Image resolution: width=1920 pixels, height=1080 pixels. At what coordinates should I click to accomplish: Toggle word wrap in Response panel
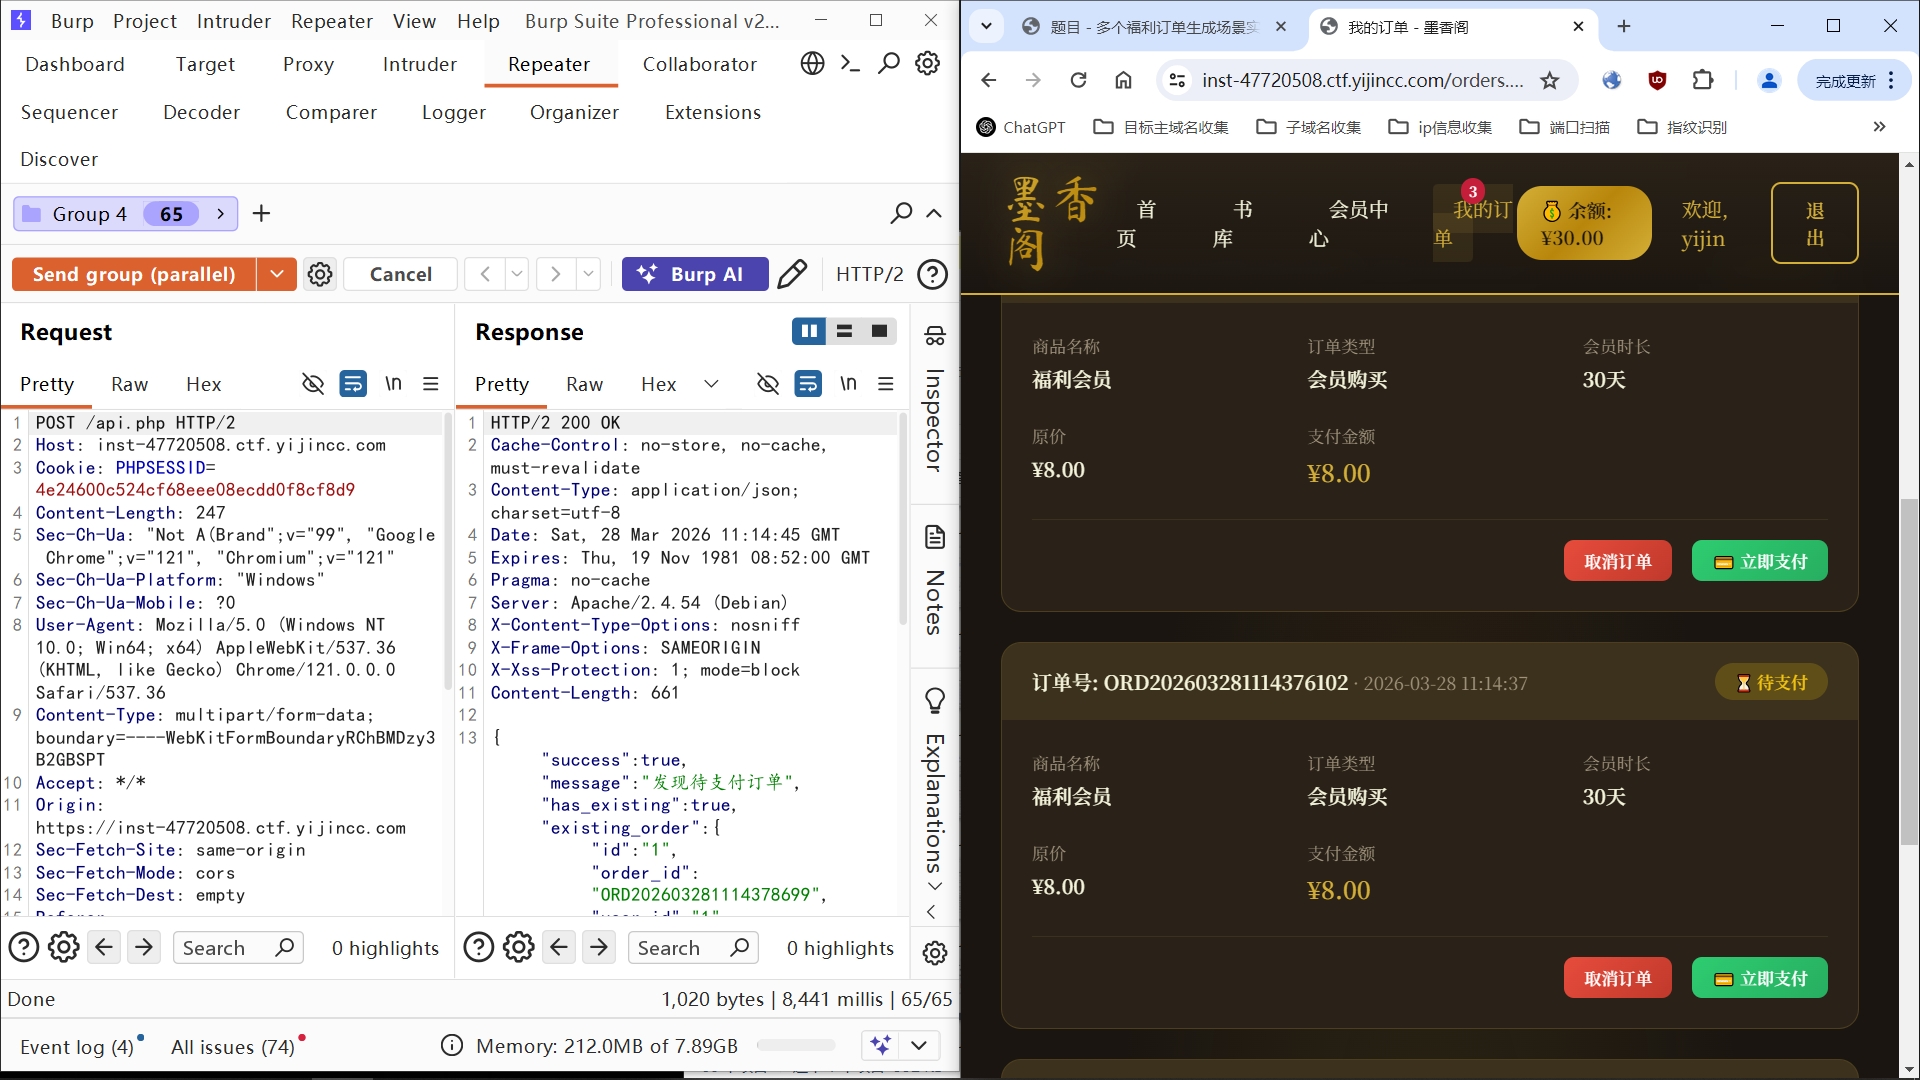tap(808, 384)
